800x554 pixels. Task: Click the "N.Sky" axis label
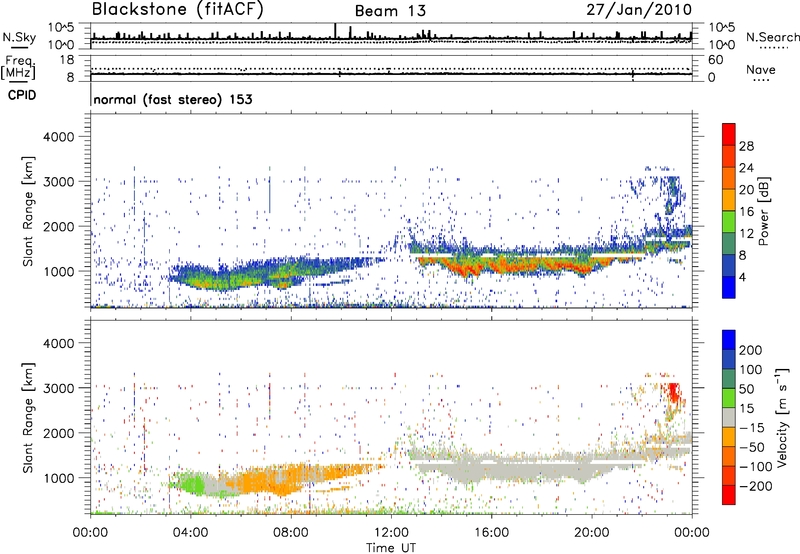tap(19, 37)
